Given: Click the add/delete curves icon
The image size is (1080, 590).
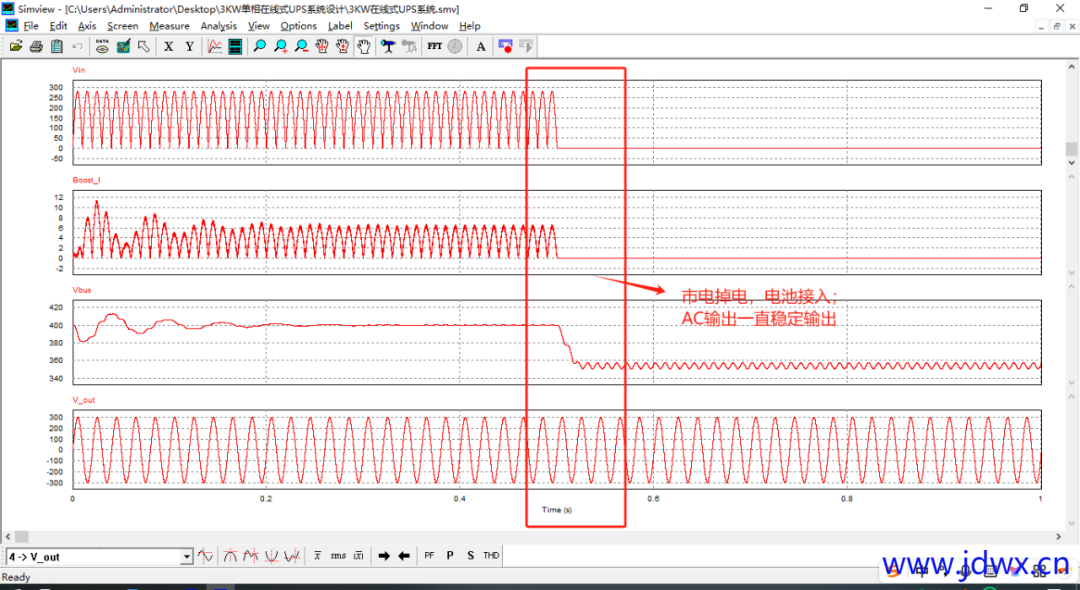Looking at the screenshot, I should coord(123,46).
